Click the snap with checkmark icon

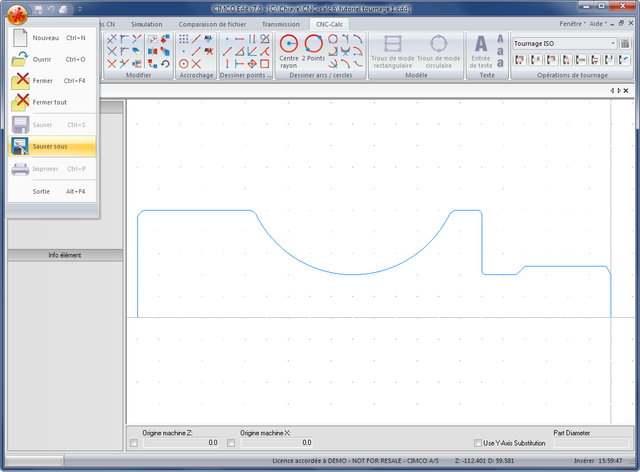[209, 39]
